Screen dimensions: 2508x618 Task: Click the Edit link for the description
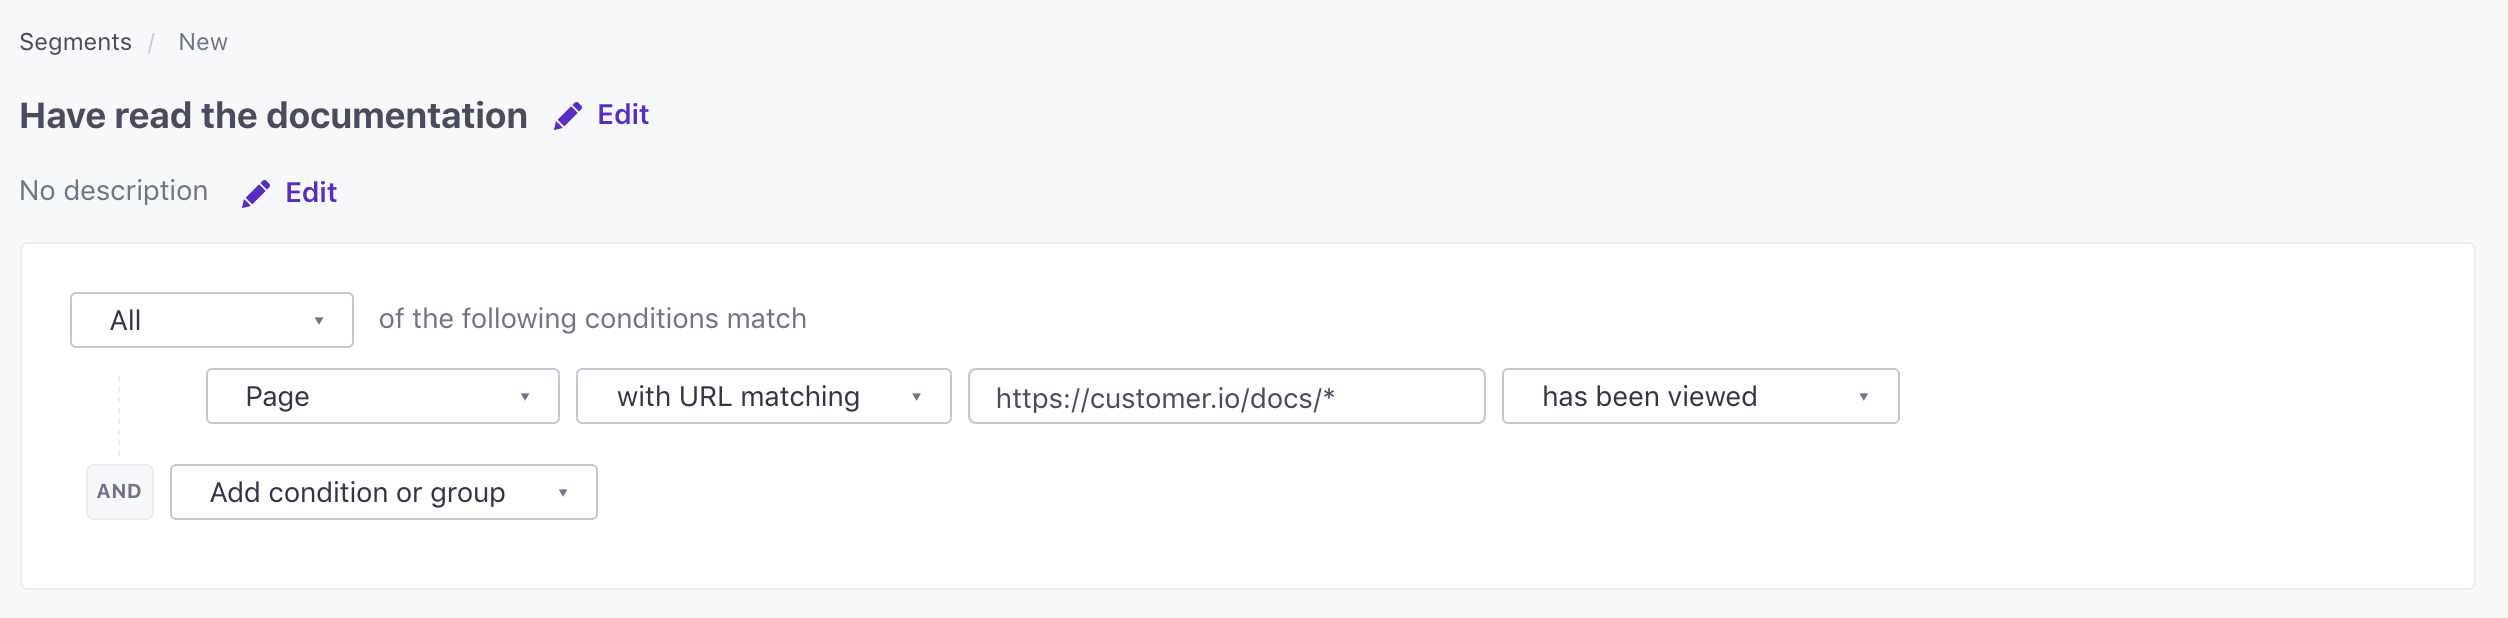coord(311,192)
